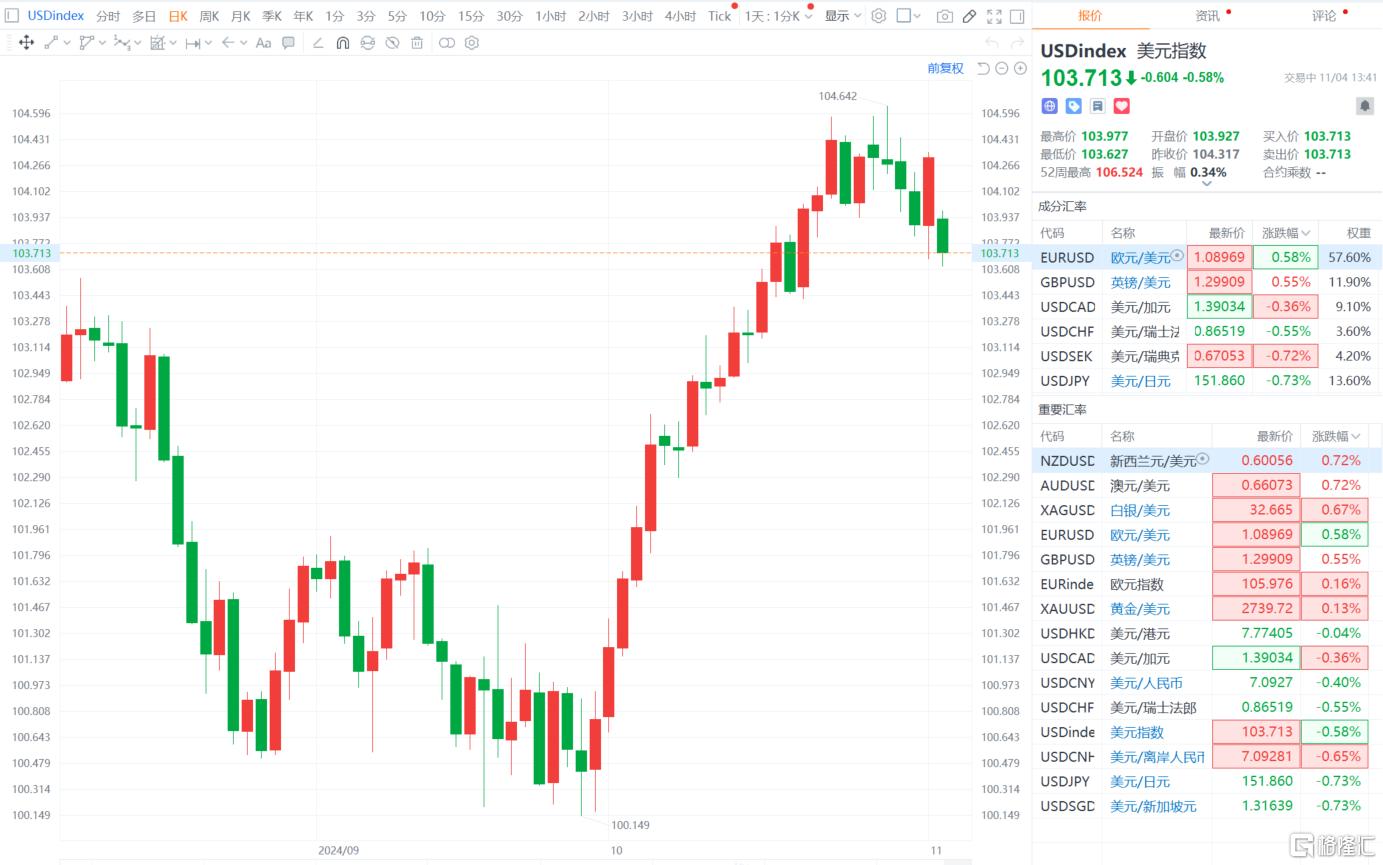Enter fullscreen chart mode
This screenshot has height=865, width=1383.
point(994,16)
